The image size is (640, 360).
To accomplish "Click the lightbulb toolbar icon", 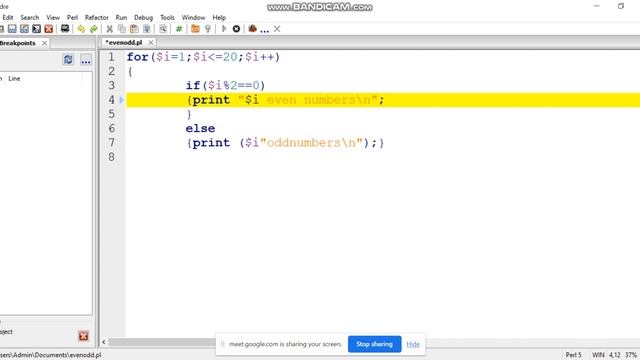I will click(208, 29).
